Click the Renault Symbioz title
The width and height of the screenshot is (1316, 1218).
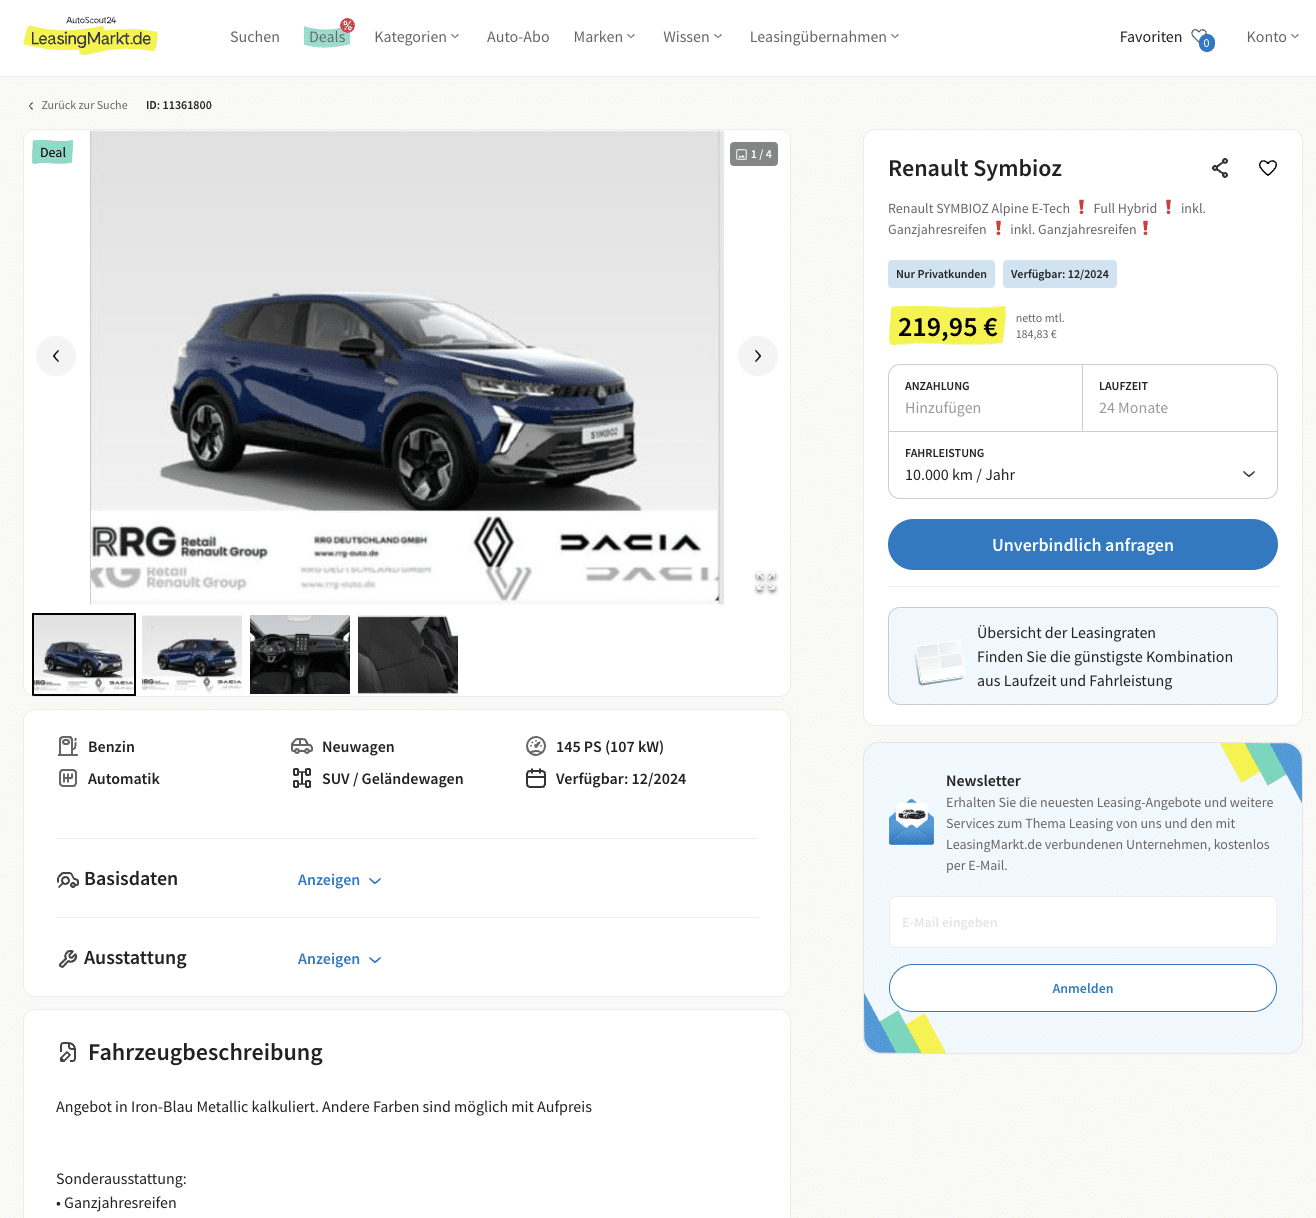(975, 168)
